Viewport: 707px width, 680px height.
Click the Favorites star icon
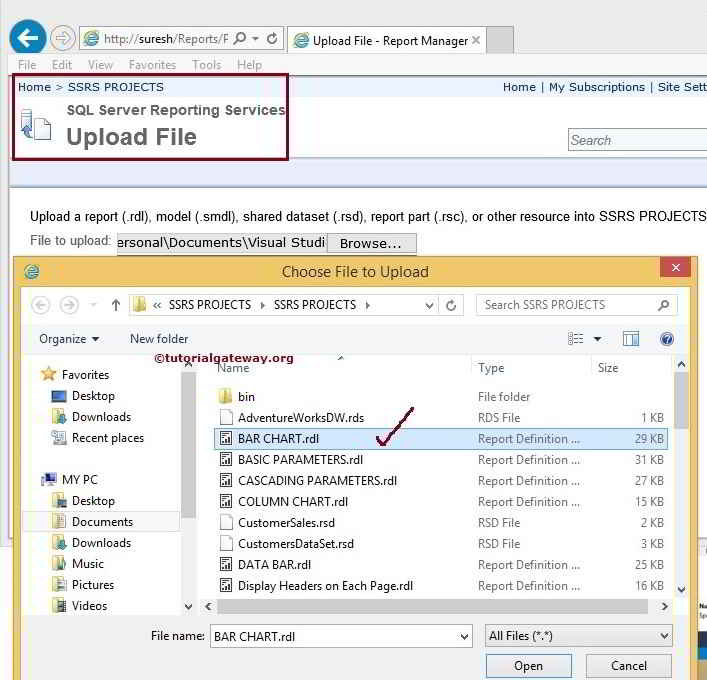click(x=48, y=374)
